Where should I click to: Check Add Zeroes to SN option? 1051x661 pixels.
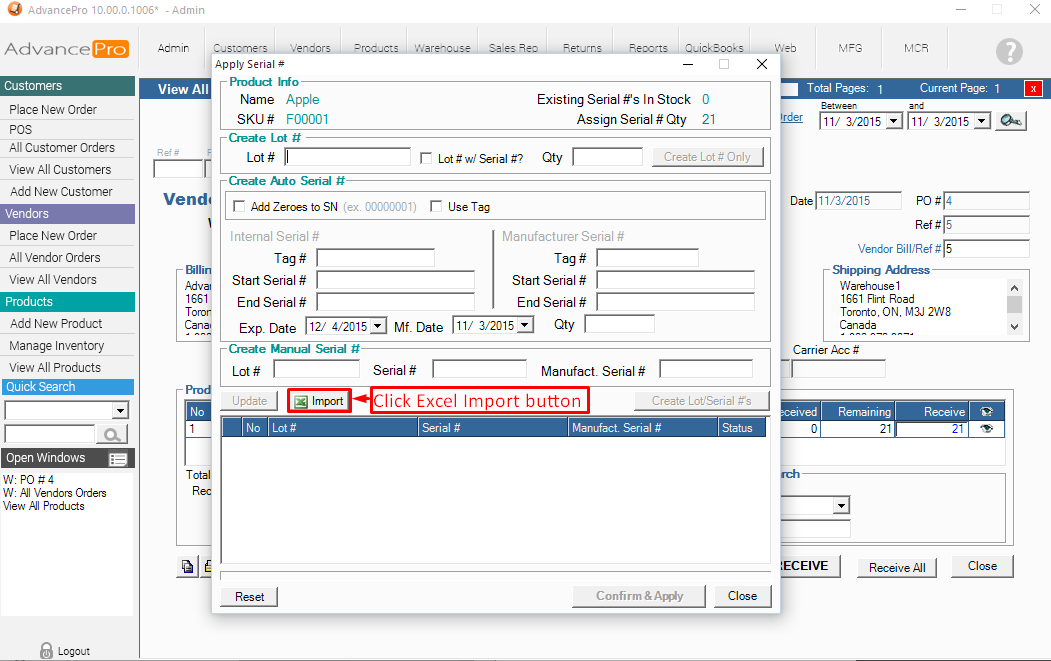coord(239,207)
